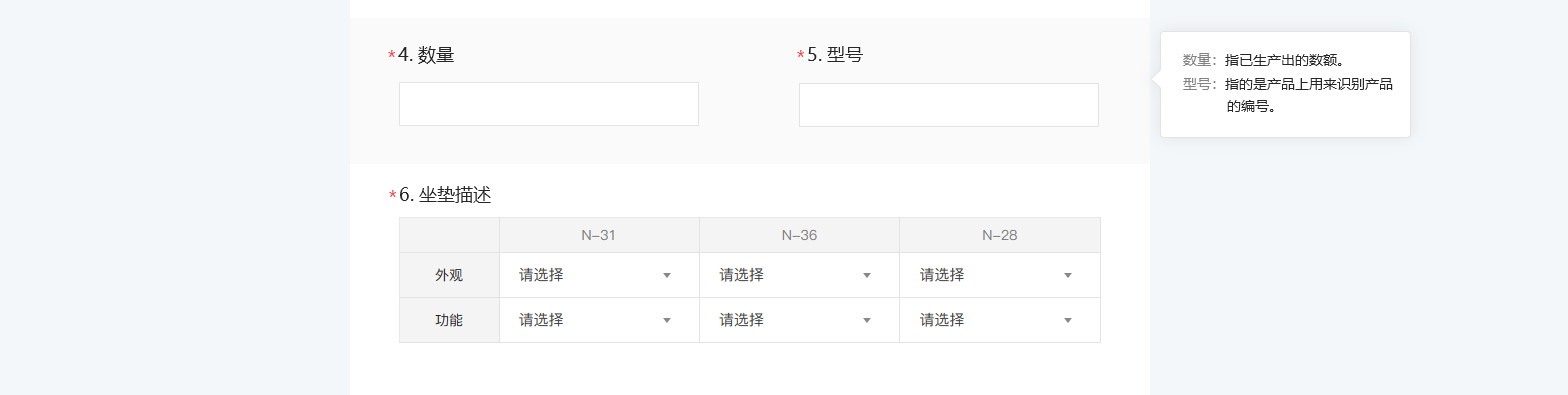Click the 5. 型号 question label

(835, 55)
